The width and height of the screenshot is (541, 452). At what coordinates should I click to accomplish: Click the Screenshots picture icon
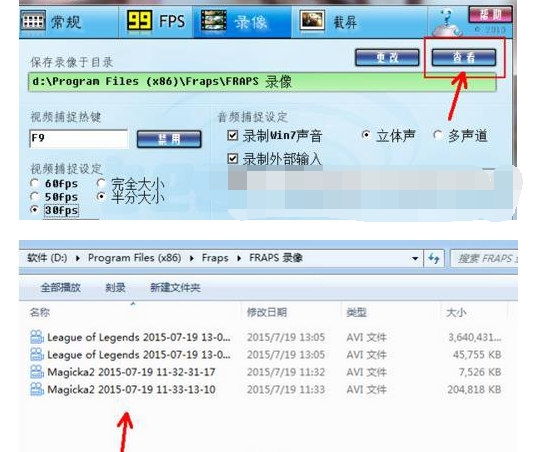(x=312, y=20)
